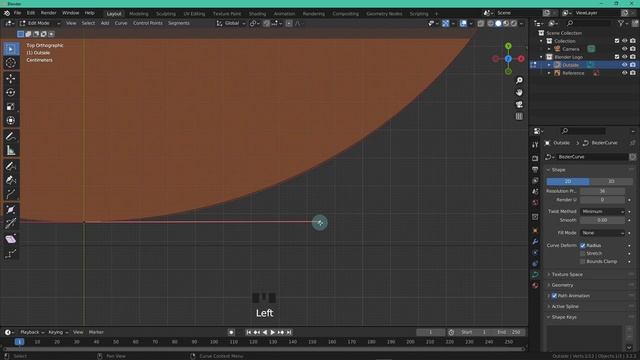Open the Output properties tab
The width and height of the screenshot is (640, 360).
[535, 169]
